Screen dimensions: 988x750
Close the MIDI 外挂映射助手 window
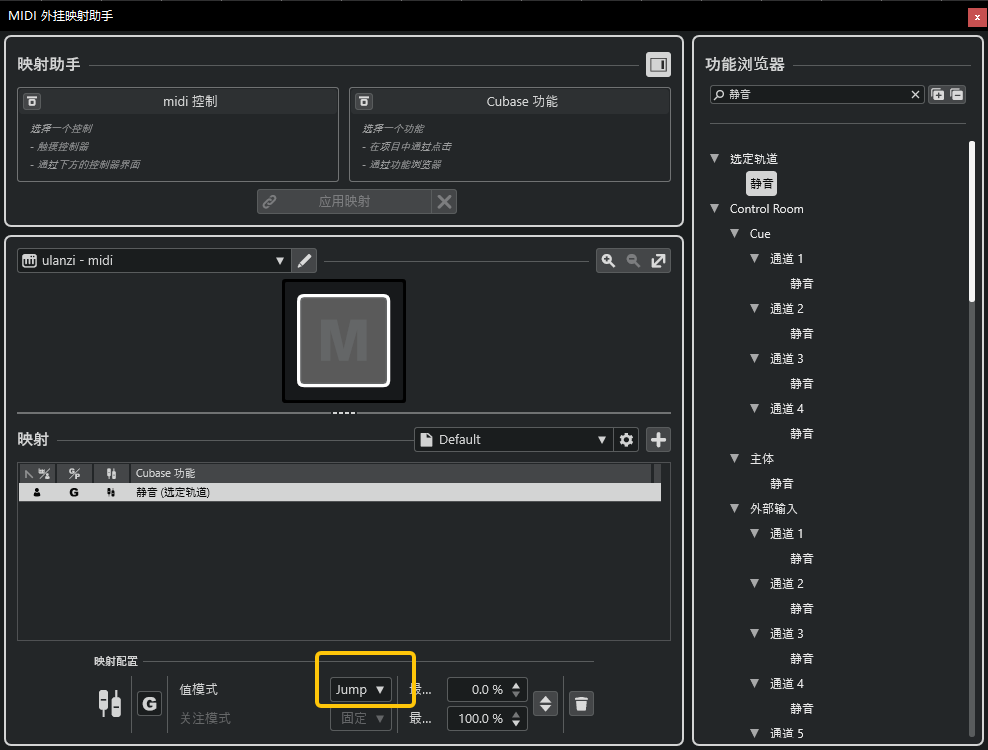pos(977,17)
